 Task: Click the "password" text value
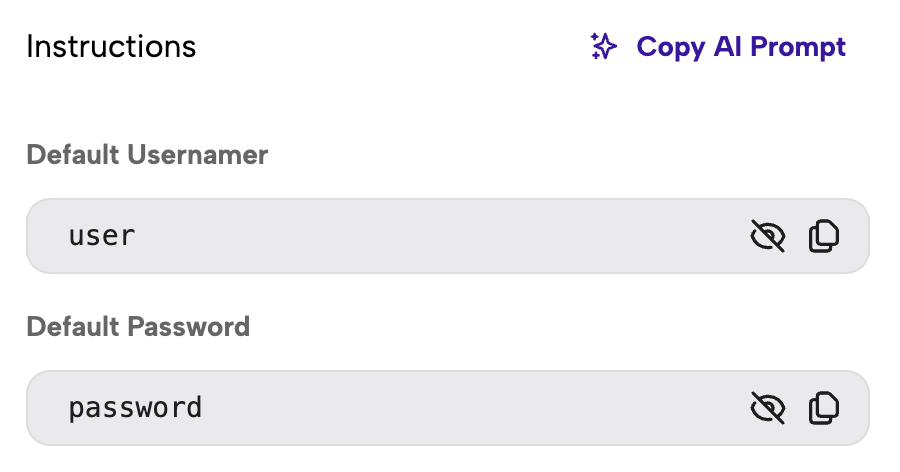135,408
